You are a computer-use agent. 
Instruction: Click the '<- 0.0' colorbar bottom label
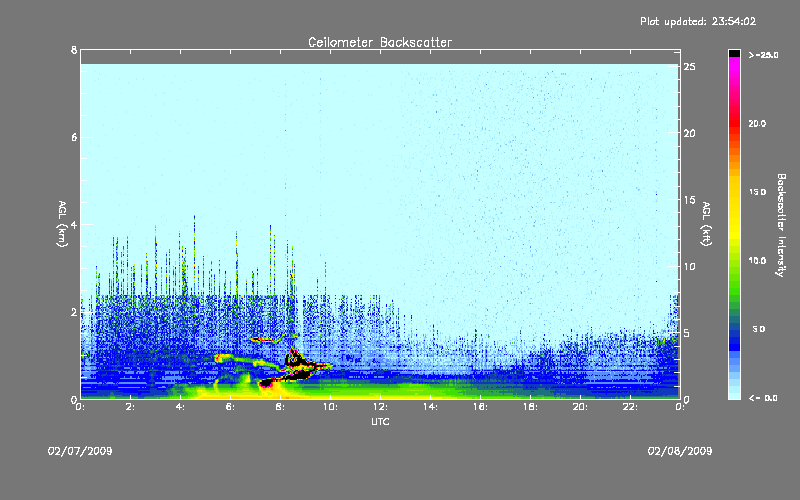click(763, 398)
